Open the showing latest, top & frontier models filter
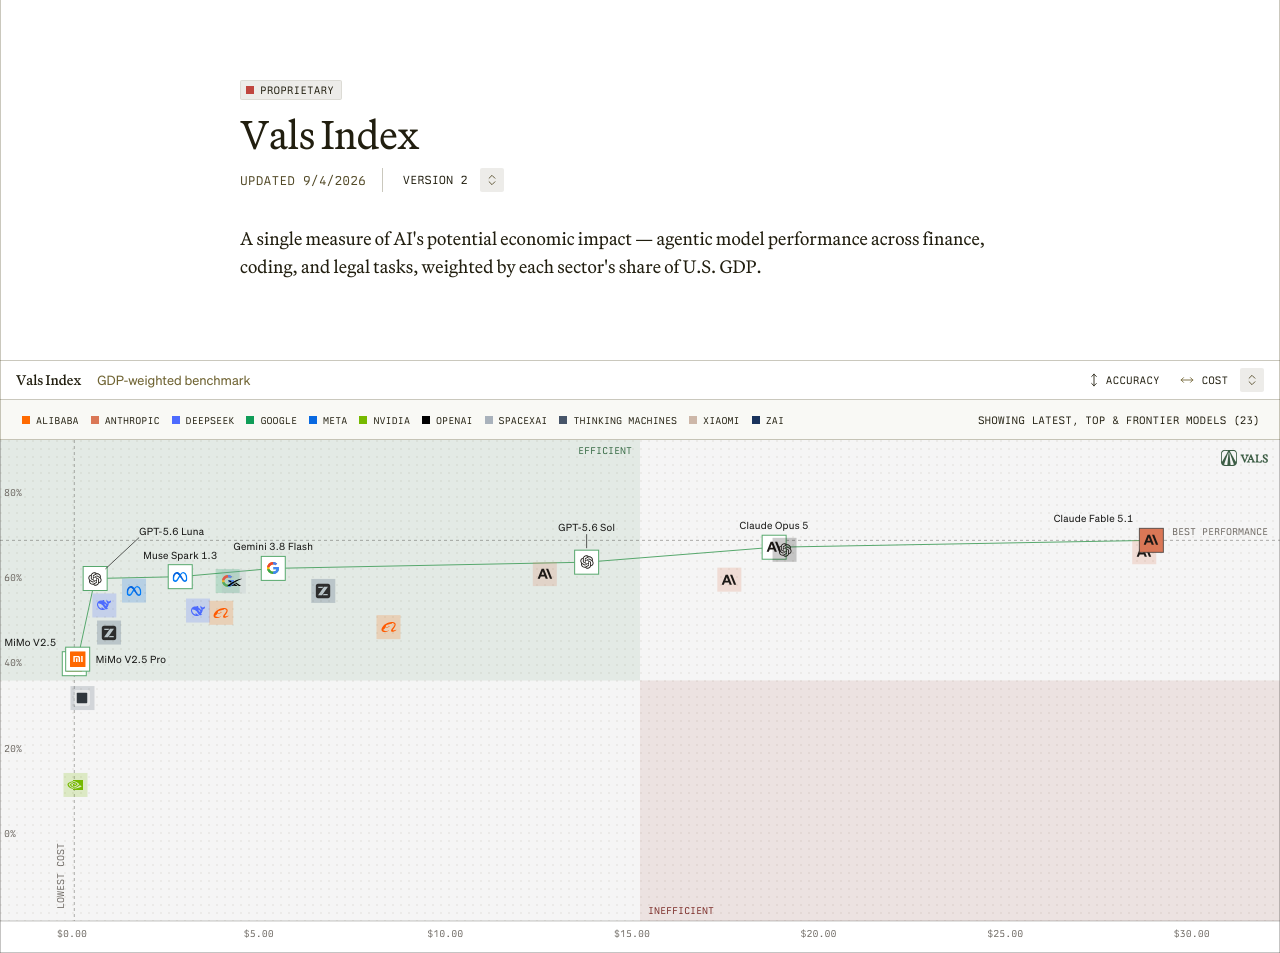This screenshot has height=953, width=1280. (x=1118, y=421)
